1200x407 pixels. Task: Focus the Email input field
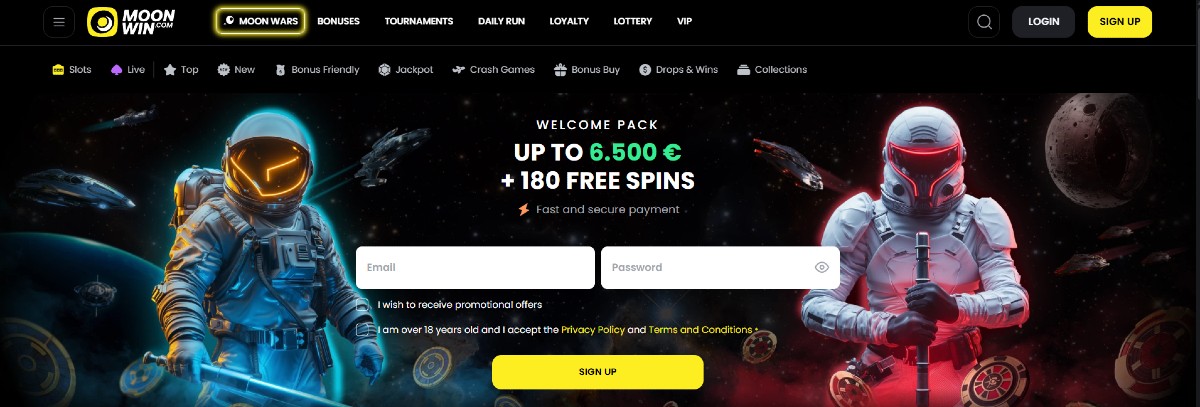click(x=475, y=268)
